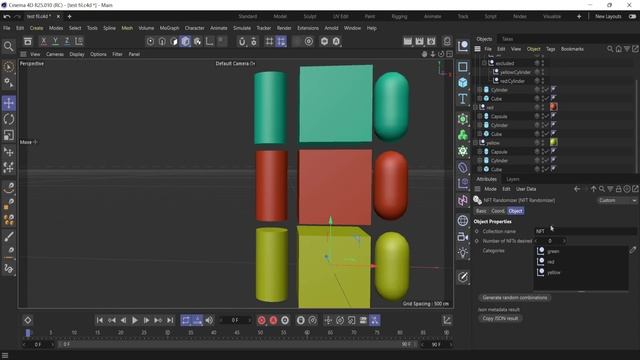Viewport: 640px width, 360px height.
Task: Click Generate random combinations button
Action: [515, 298]
